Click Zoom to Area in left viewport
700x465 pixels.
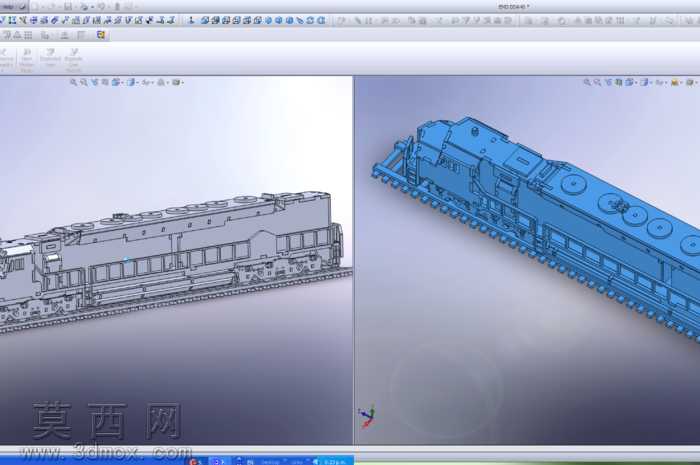(x=83, y=83)
